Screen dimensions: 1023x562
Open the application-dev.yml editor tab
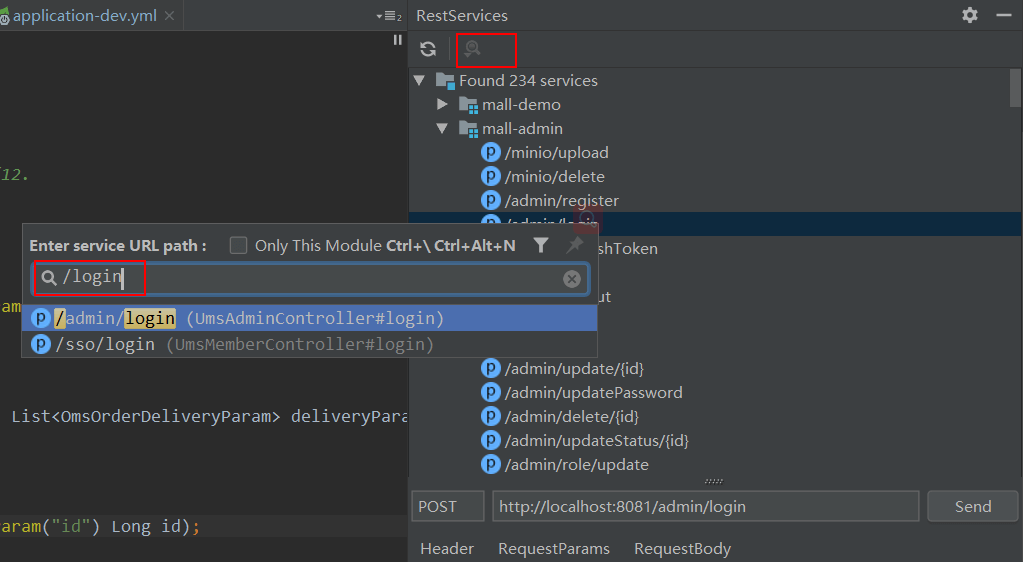click(x=85, y=16)
